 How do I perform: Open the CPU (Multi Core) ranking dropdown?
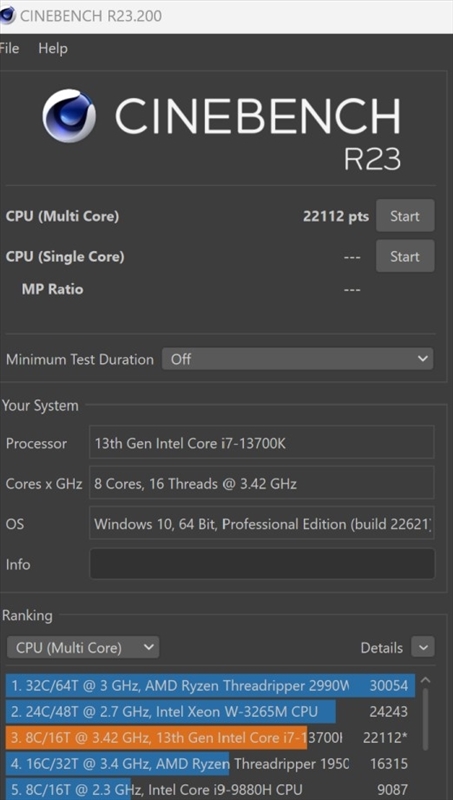pos(83,647)
